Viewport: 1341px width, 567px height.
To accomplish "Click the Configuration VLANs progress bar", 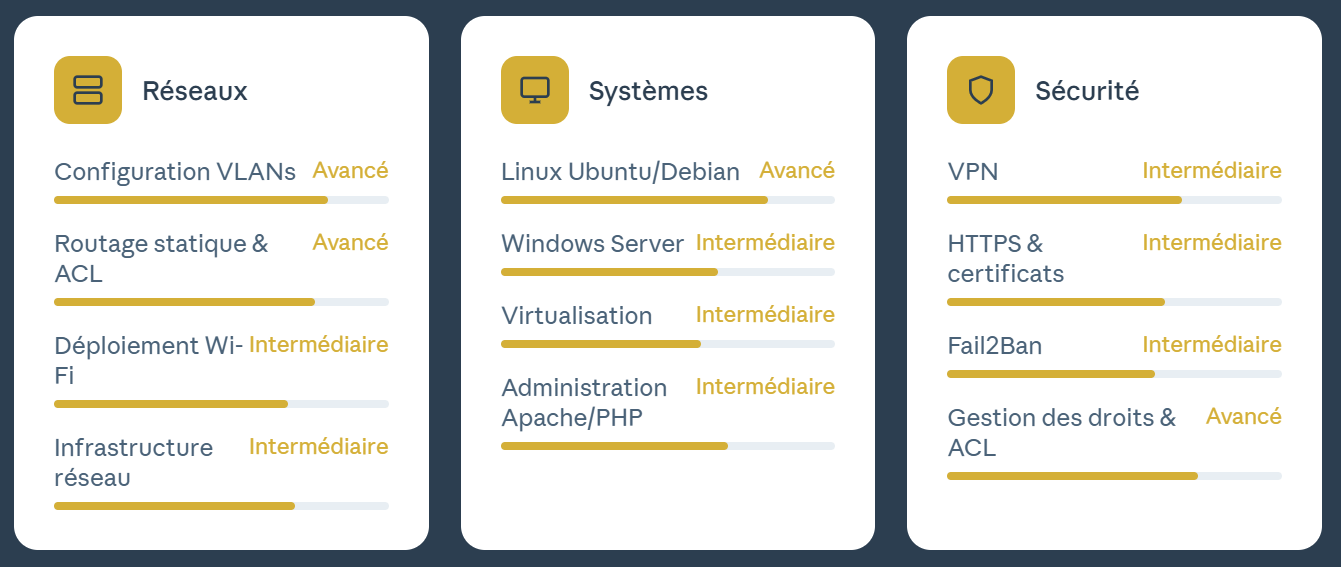I will 221,200.
